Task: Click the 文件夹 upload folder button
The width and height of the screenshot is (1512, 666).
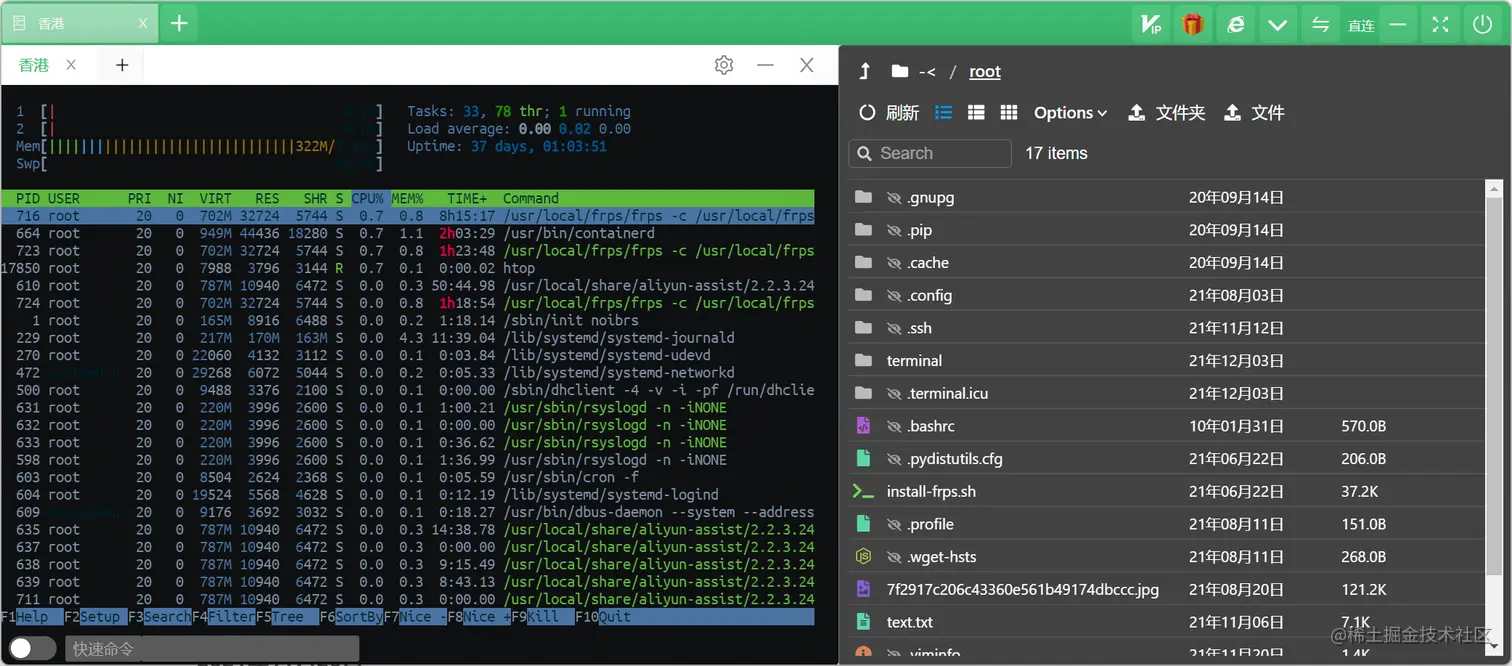Action: pyautogui.click(x=1166, y=113)
